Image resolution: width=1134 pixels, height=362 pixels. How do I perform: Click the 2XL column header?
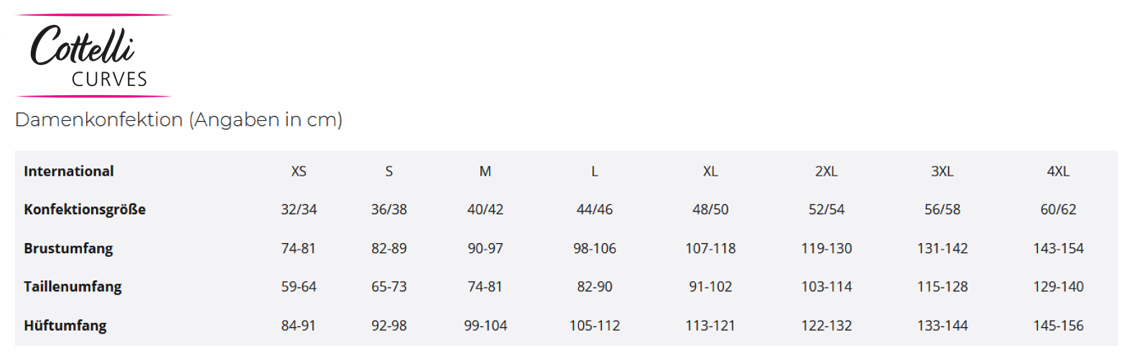tap(826, 172)
